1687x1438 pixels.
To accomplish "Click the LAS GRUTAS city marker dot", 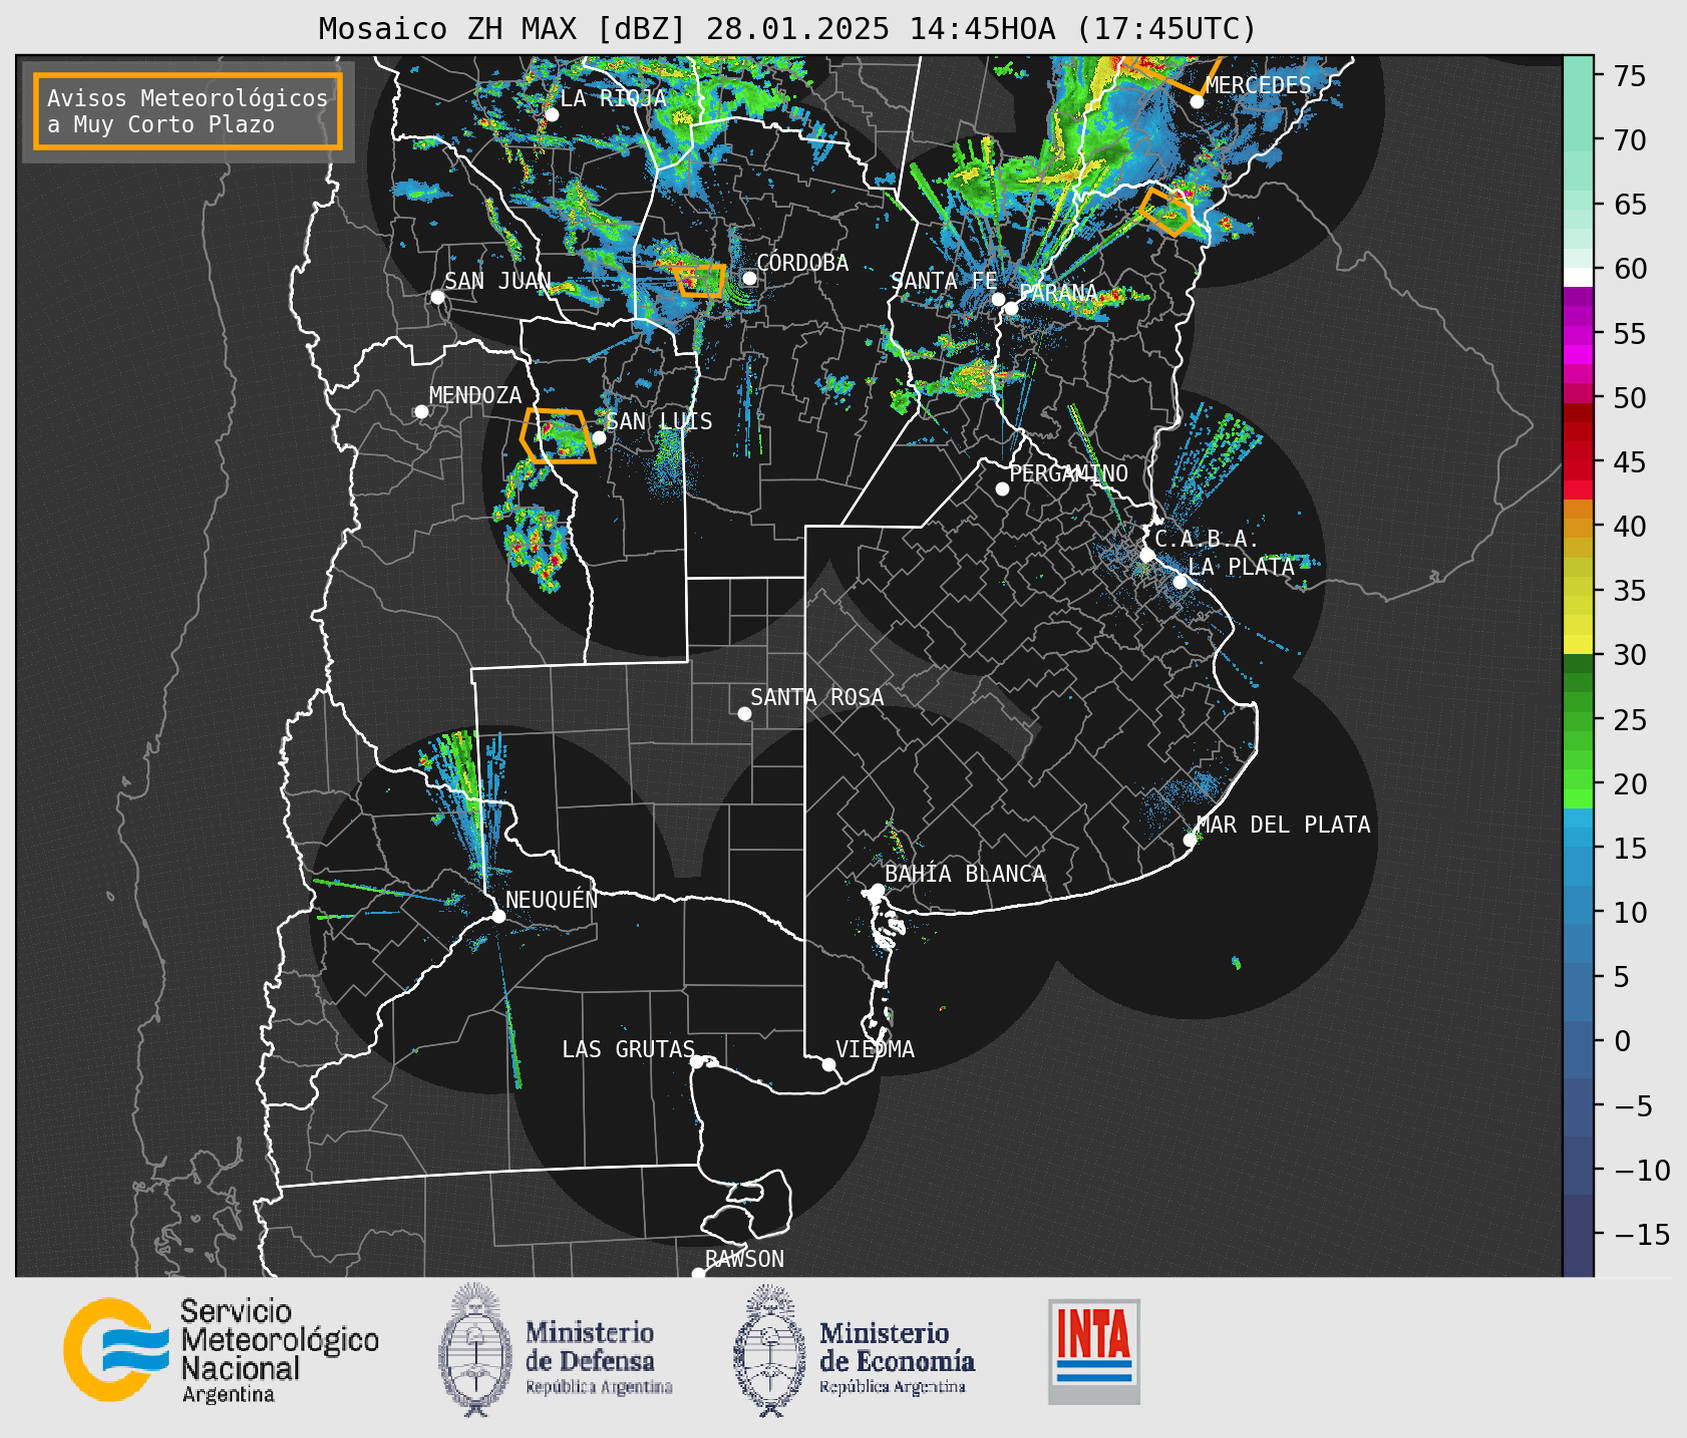I will [x=697, y=1062].
